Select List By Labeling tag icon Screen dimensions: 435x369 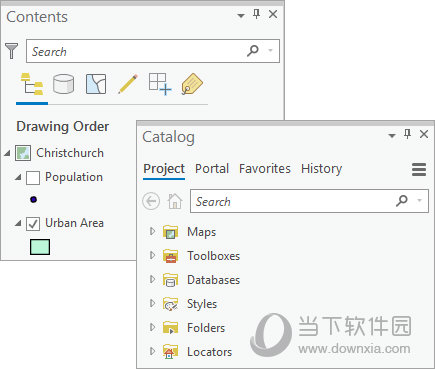point(192,84)
